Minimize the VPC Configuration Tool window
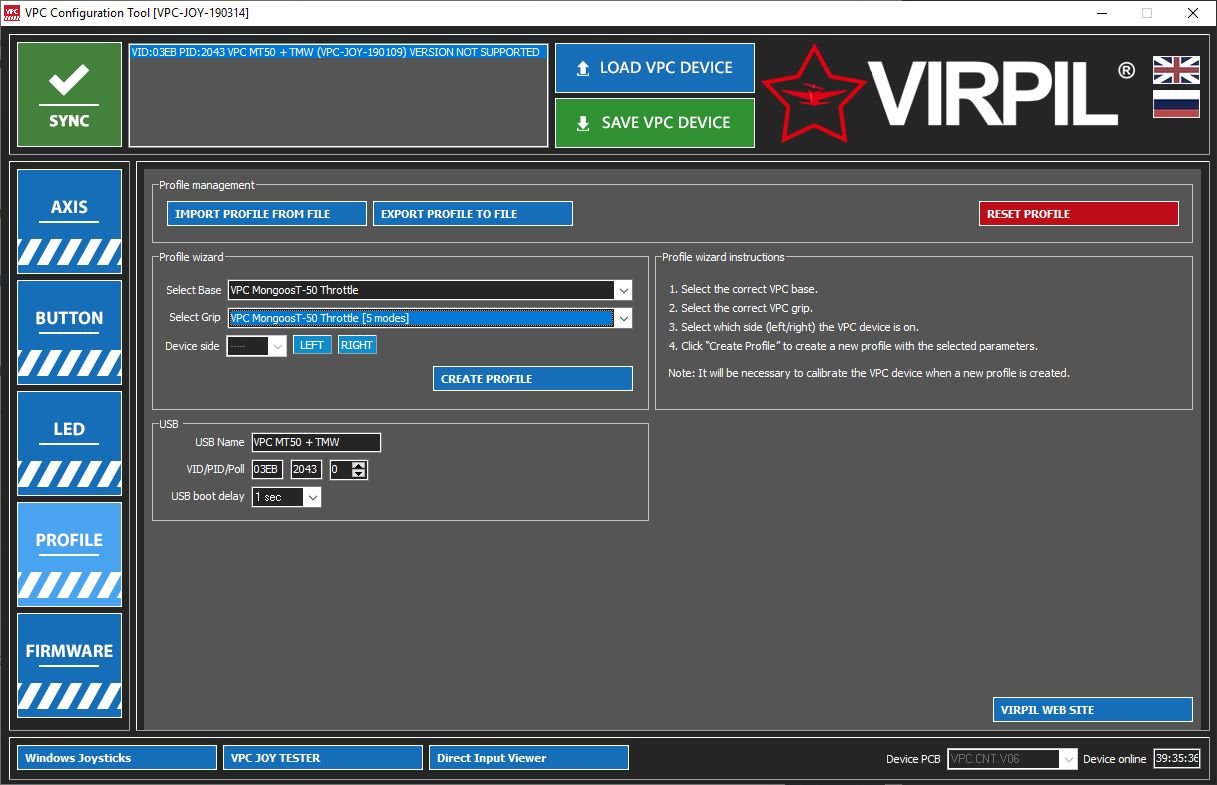 pos(1101,13)
